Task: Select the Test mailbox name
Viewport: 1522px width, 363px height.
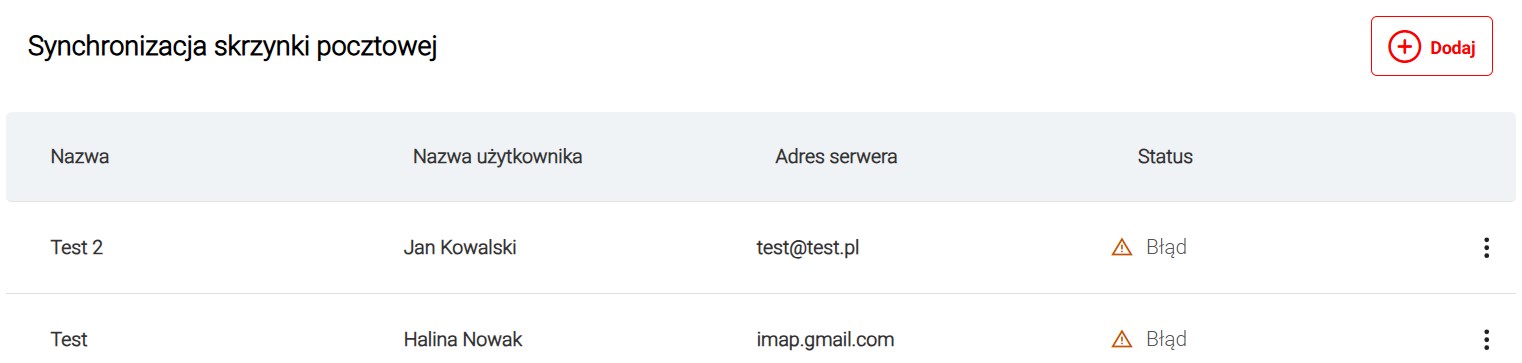Action: pyautogui.click(x=69, y=340)
